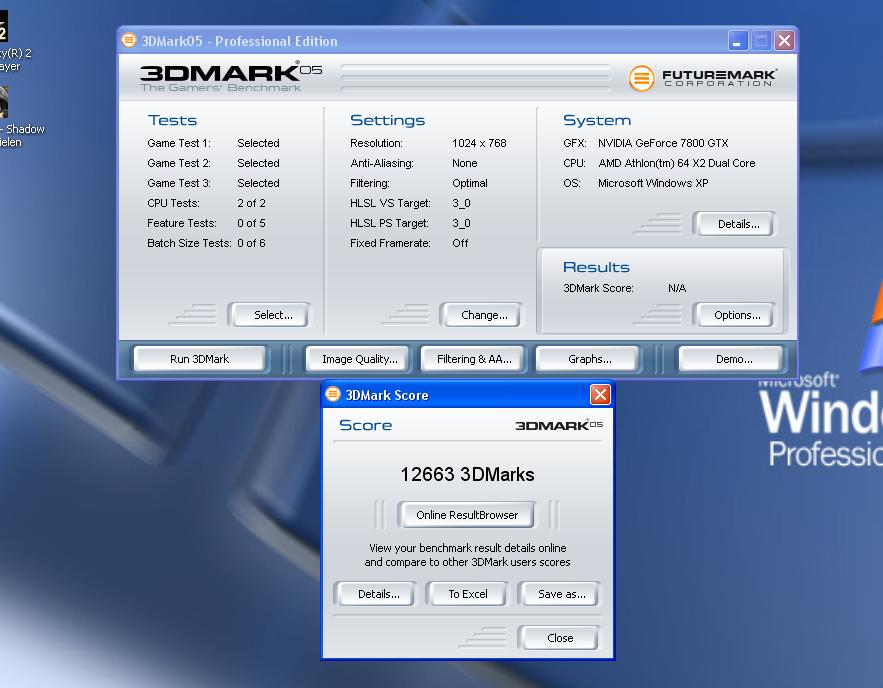Click the CPU Tests 2 of 2 value
Screen dimensions: 883x688
point(251,203)
